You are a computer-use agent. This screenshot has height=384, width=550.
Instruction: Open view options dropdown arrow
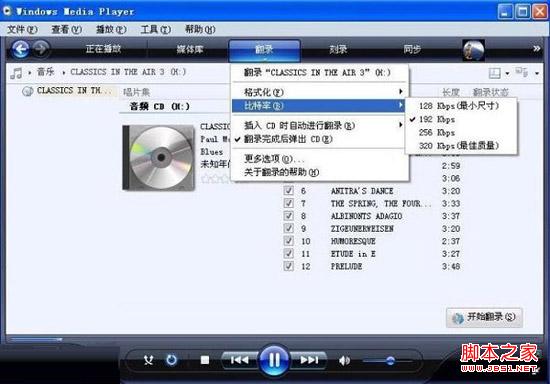[x=537, y=74]
